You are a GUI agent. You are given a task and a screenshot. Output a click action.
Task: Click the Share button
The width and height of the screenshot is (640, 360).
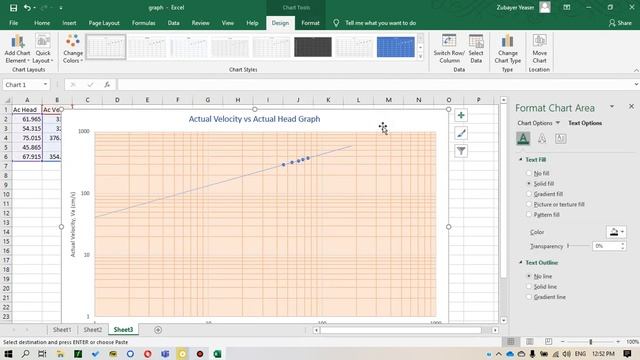[x=620, y=23]
